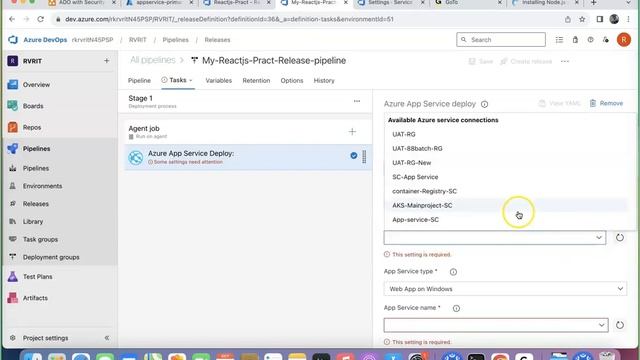Switch to the Options tab
The width and height of the screenshot is (640, 360).
[x=291, y=80]
